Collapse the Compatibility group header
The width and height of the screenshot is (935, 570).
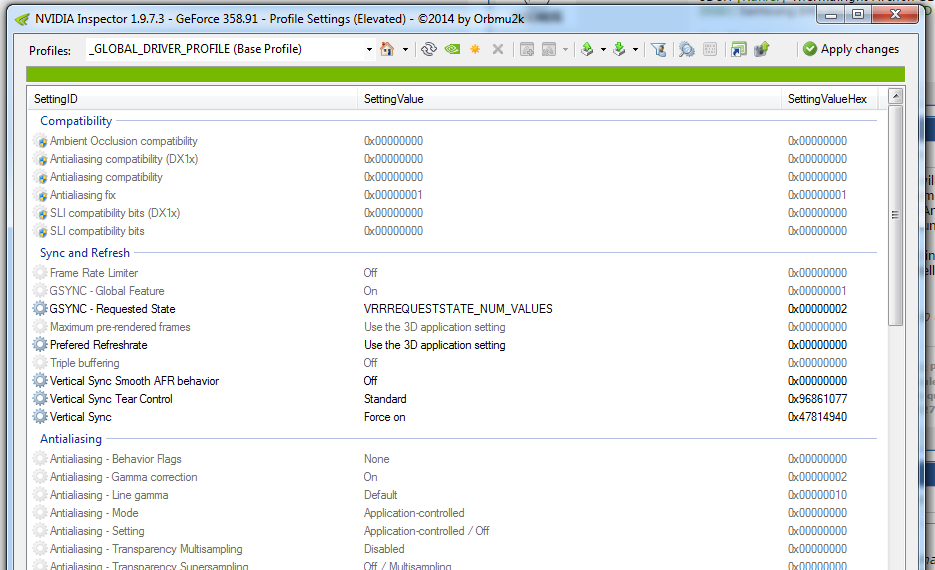[x=76, y=120]
